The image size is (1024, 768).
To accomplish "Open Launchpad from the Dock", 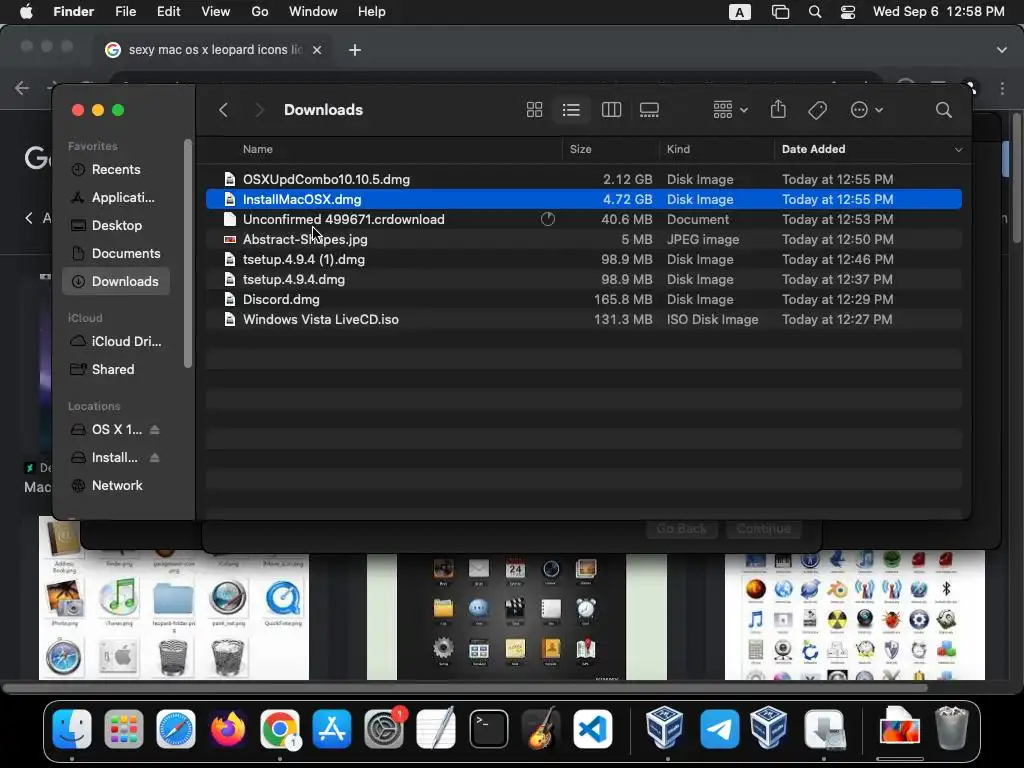I will pyautogui.click(x=123, y=729).
